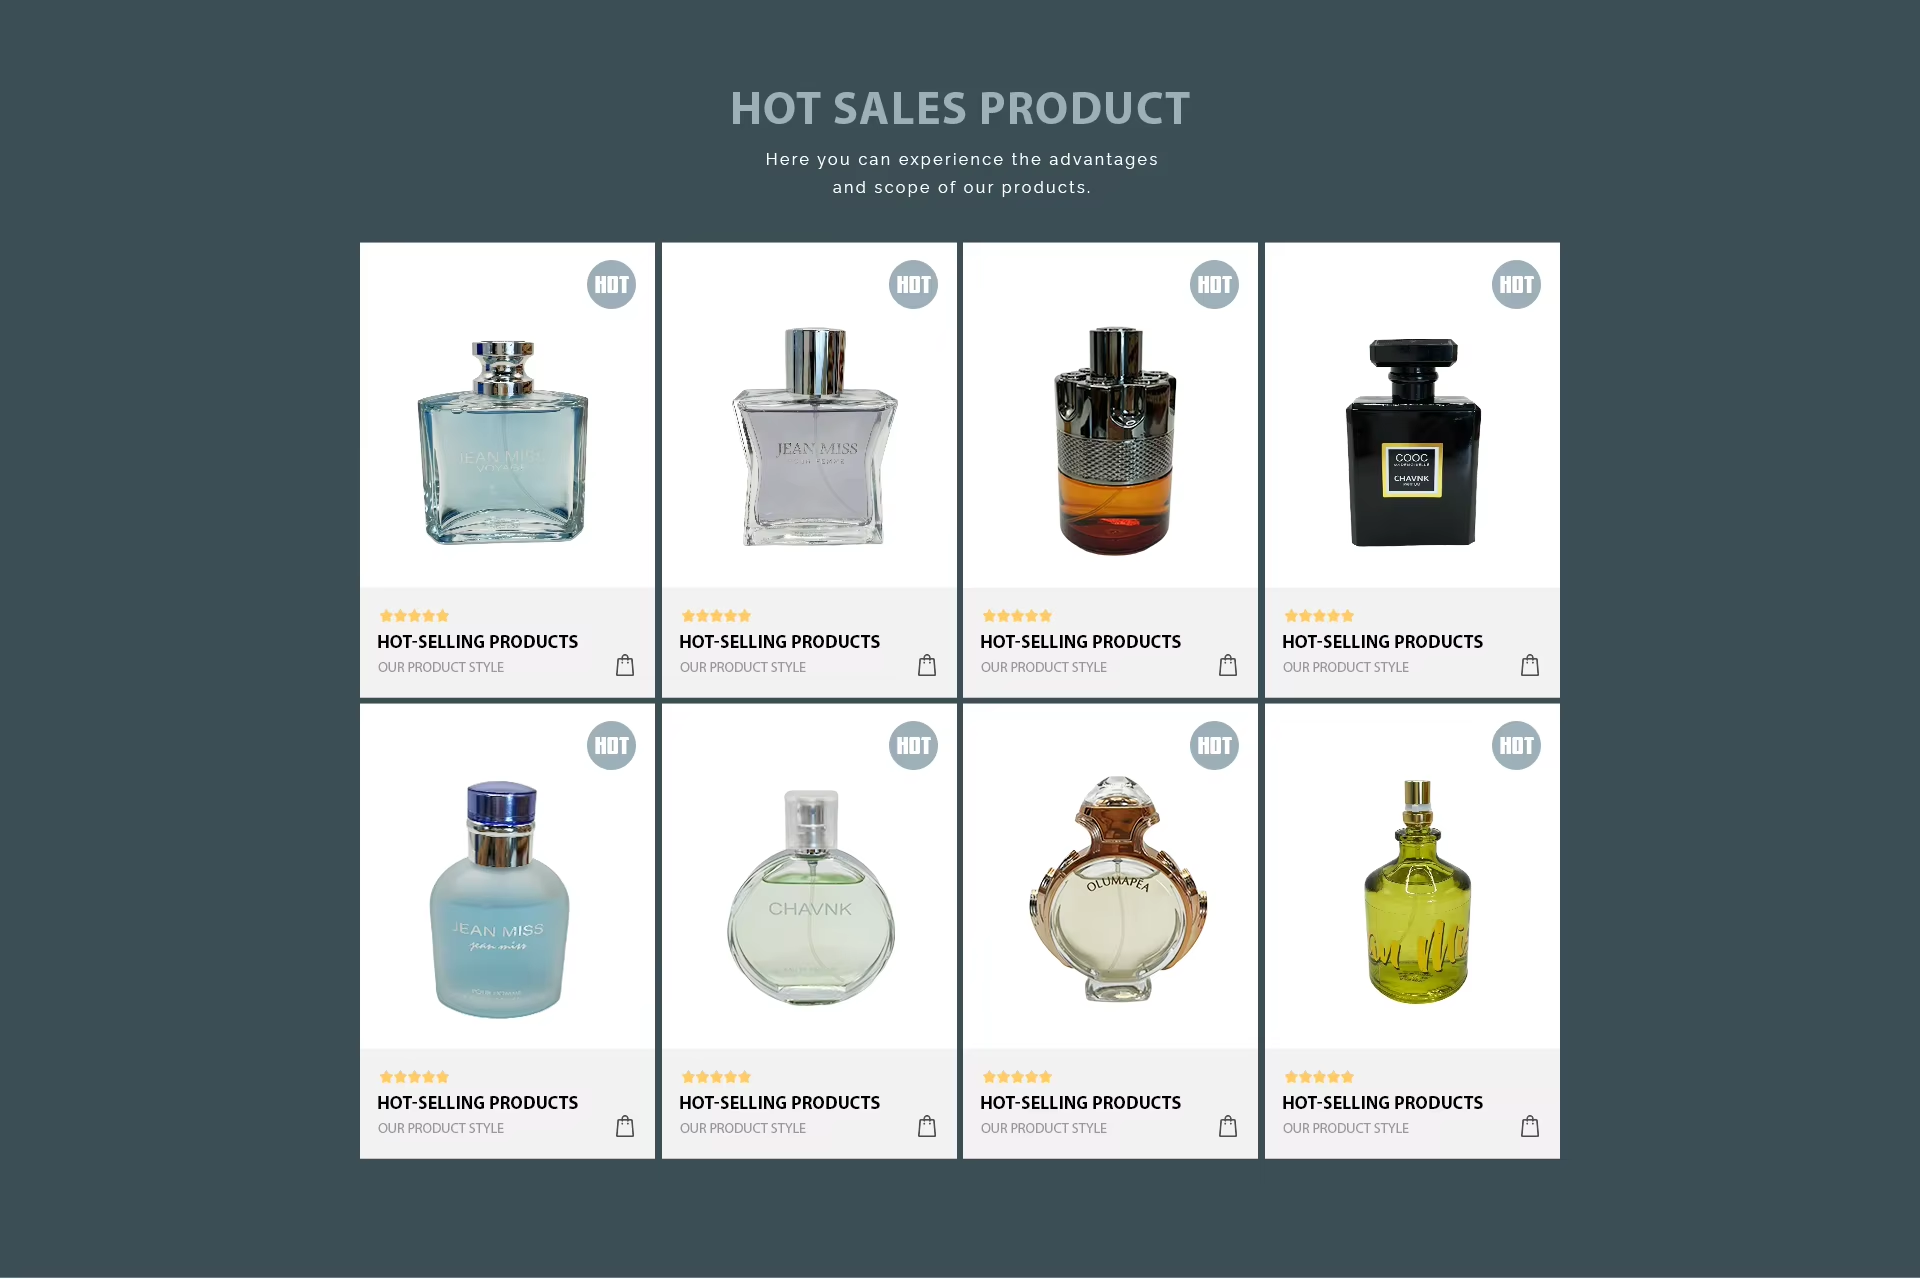The image size is (1920, 1279).
Task: Add black Chavnk perfume to shopping bag
Action: click(x=1530, y=665)
